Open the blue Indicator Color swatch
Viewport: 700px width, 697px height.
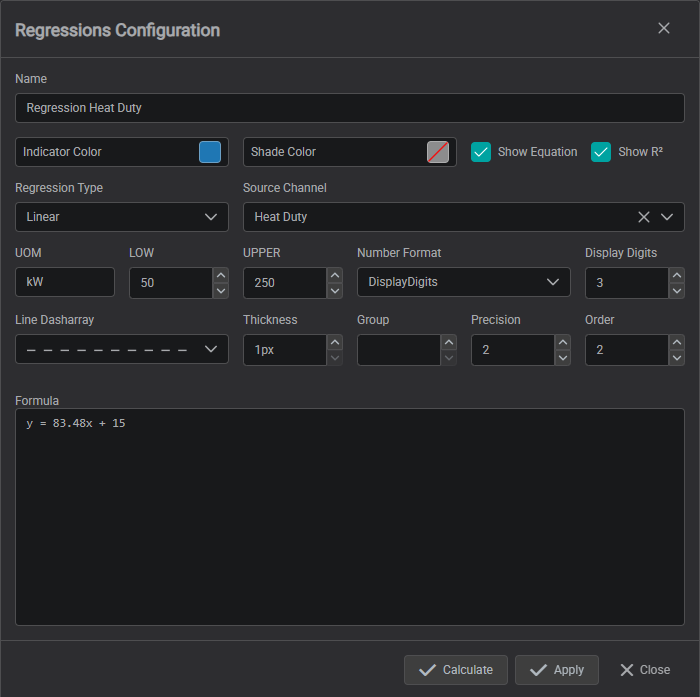coord(210,152)
